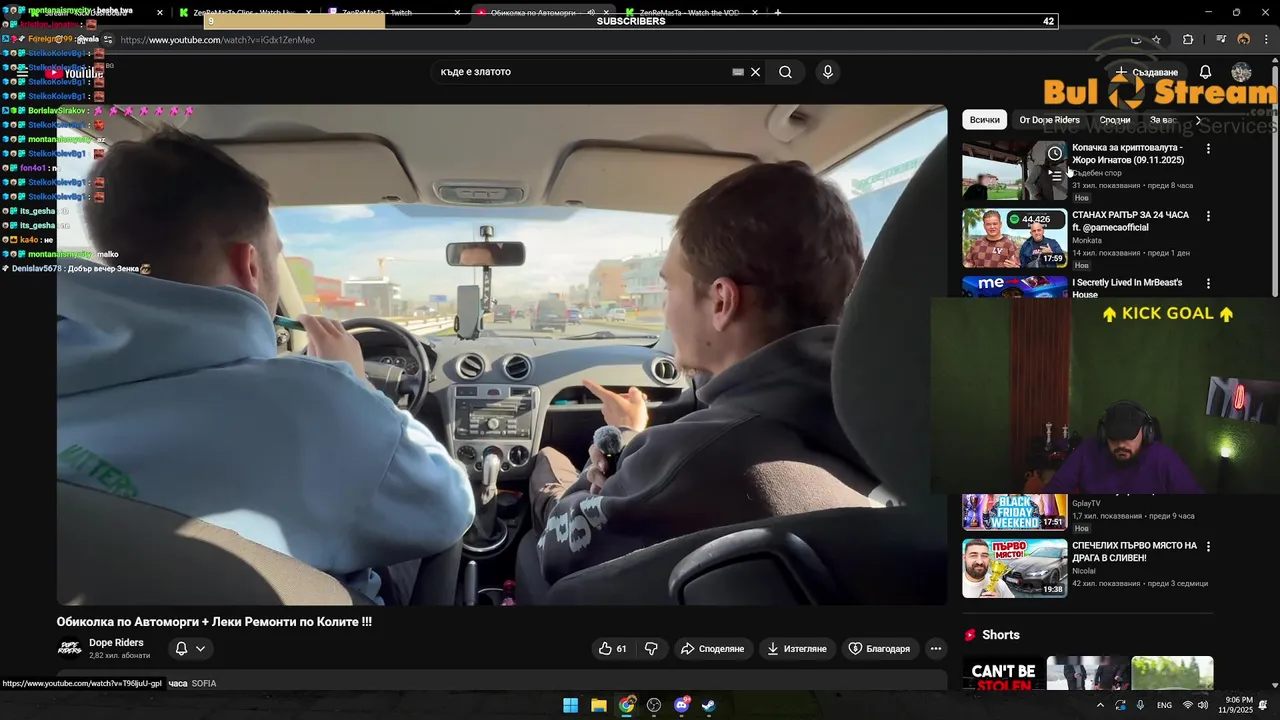Open browser extensions puzzle icon

pos(1188,40)
